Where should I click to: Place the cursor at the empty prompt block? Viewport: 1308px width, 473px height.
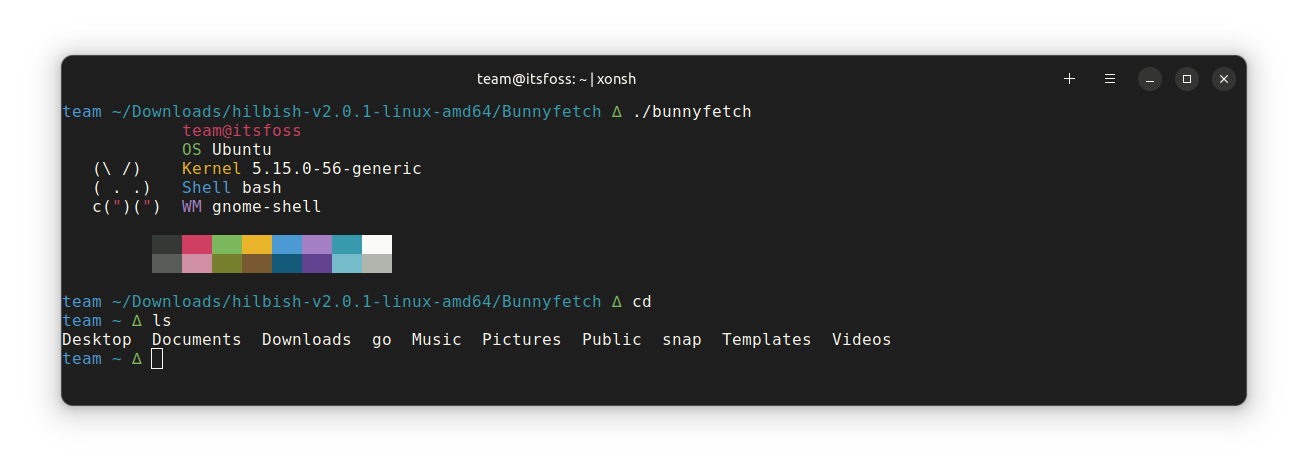[x=157, y=359]
